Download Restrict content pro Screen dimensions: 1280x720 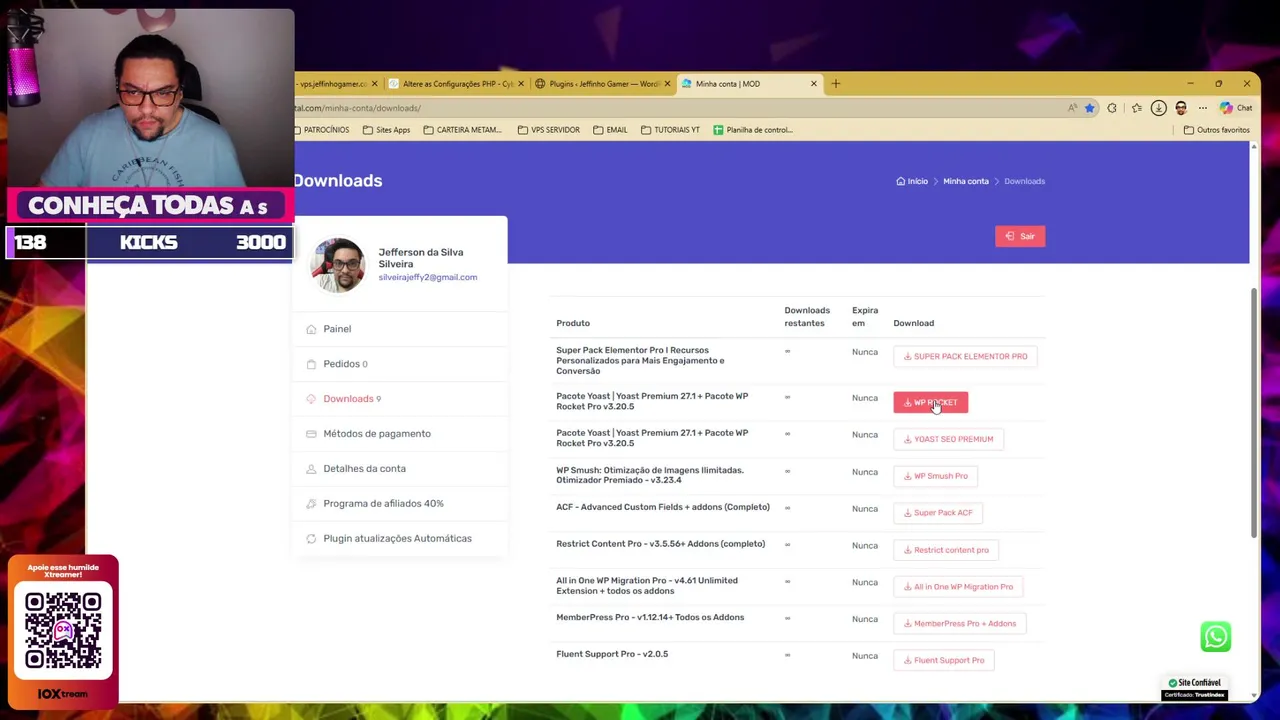(946, 550)
